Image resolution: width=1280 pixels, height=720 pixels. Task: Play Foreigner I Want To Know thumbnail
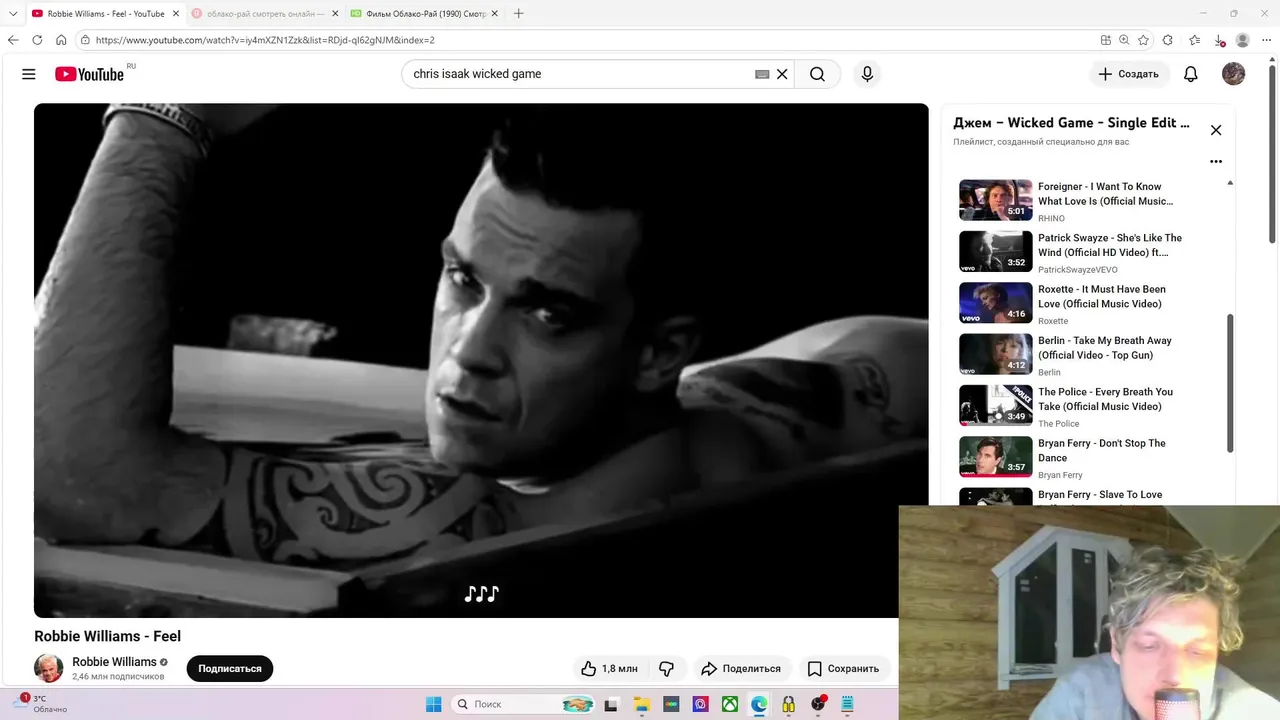pos(995,200)
